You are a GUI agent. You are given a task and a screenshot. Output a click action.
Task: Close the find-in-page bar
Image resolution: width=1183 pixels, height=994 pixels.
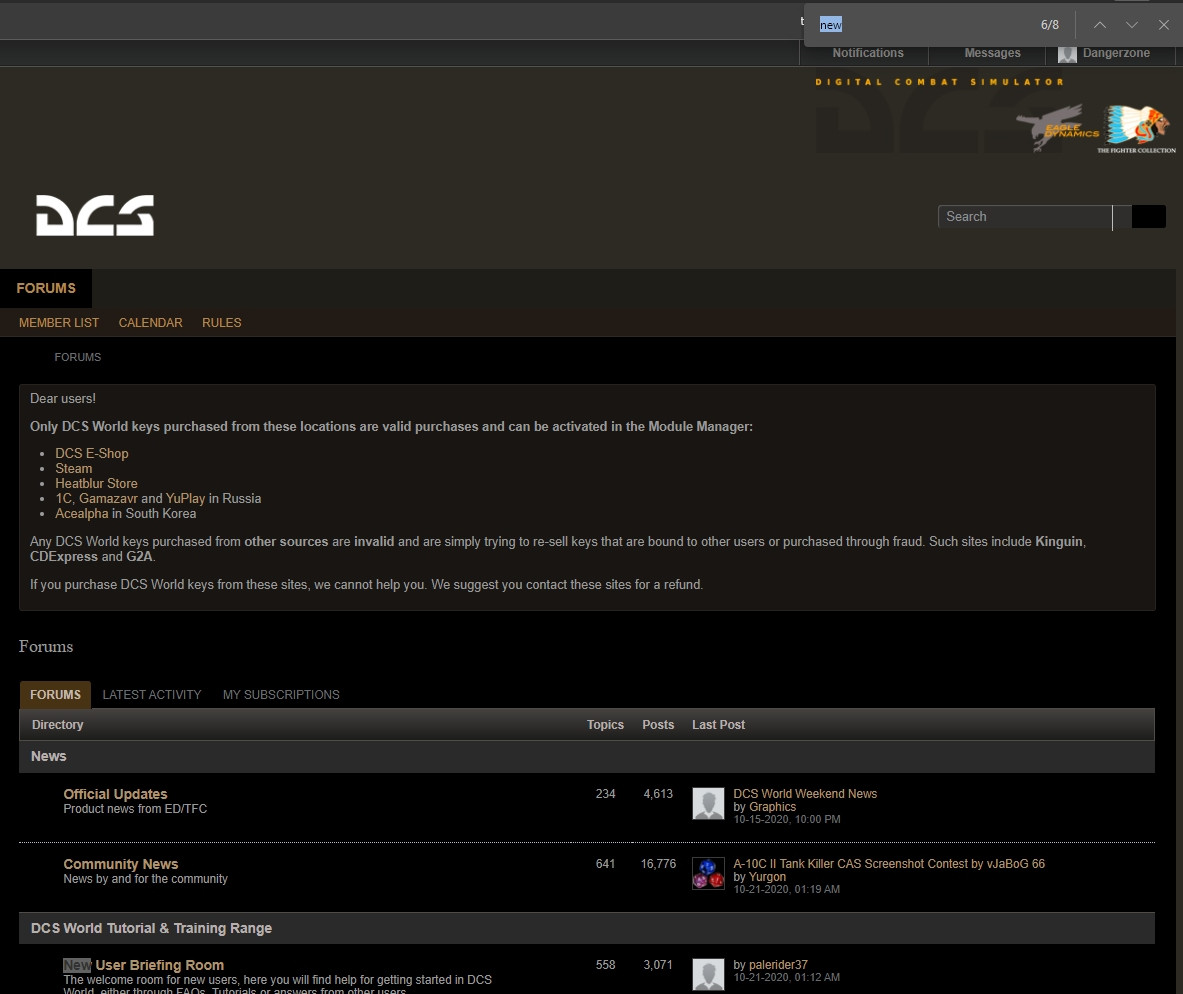1163,25
